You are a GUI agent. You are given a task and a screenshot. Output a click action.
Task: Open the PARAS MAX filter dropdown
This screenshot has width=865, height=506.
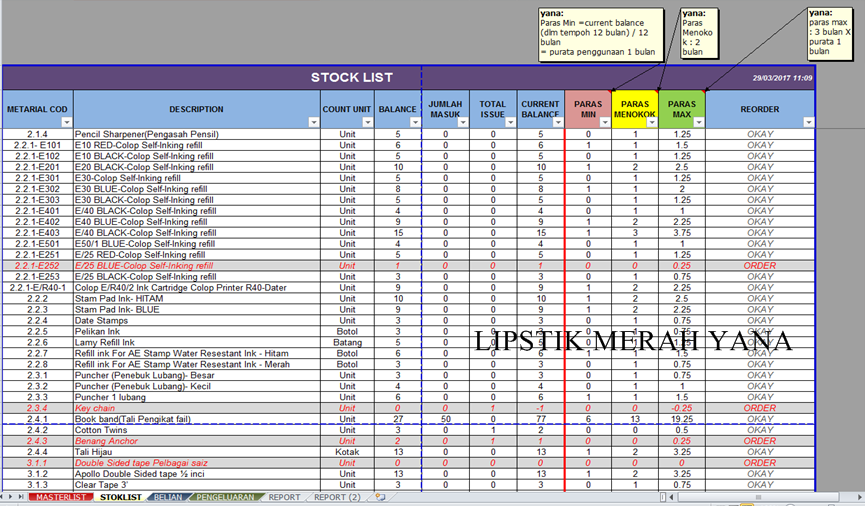698,122
